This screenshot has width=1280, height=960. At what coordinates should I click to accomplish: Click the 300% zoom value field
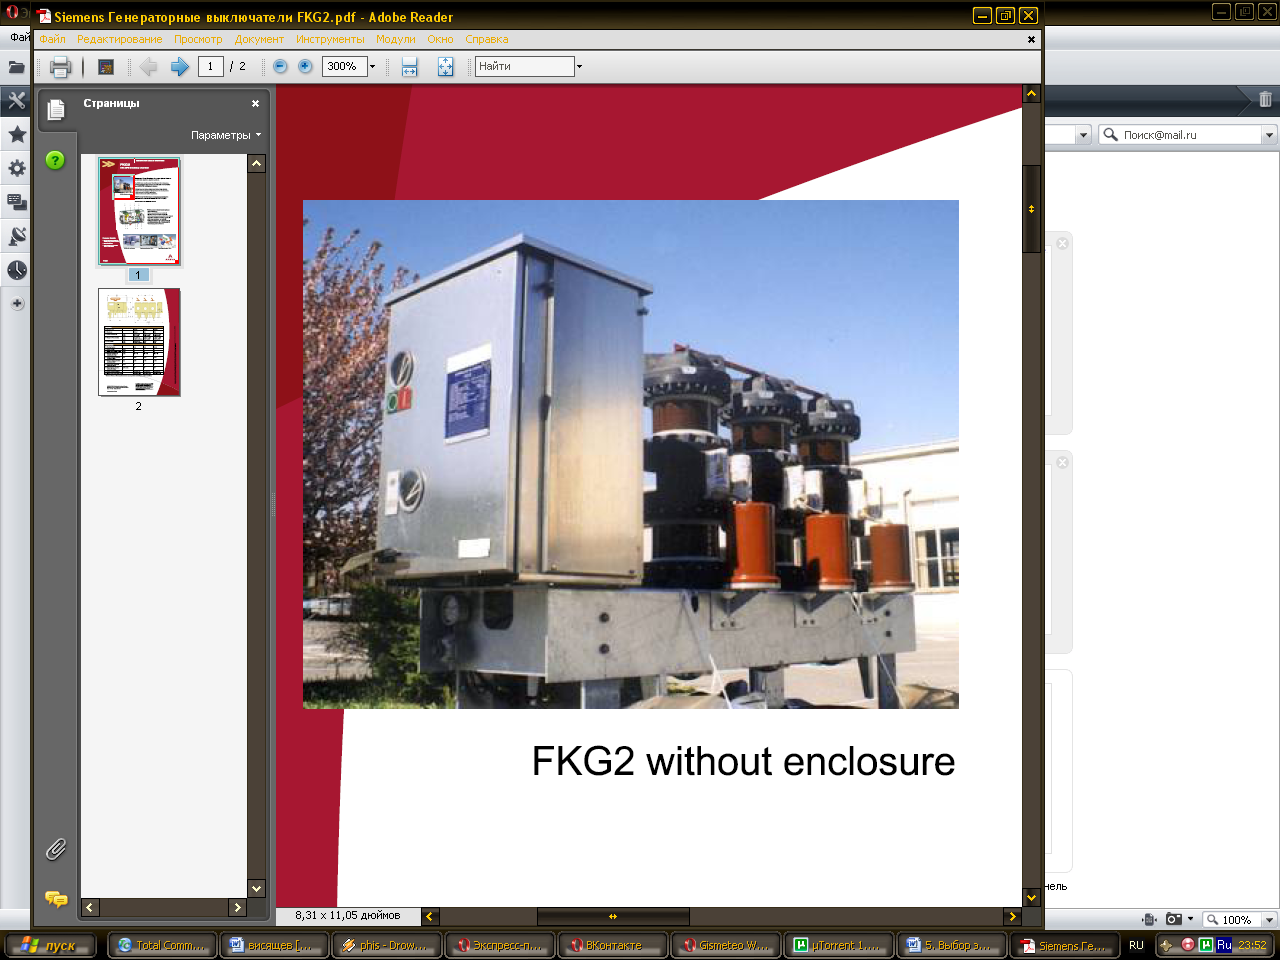344,67
